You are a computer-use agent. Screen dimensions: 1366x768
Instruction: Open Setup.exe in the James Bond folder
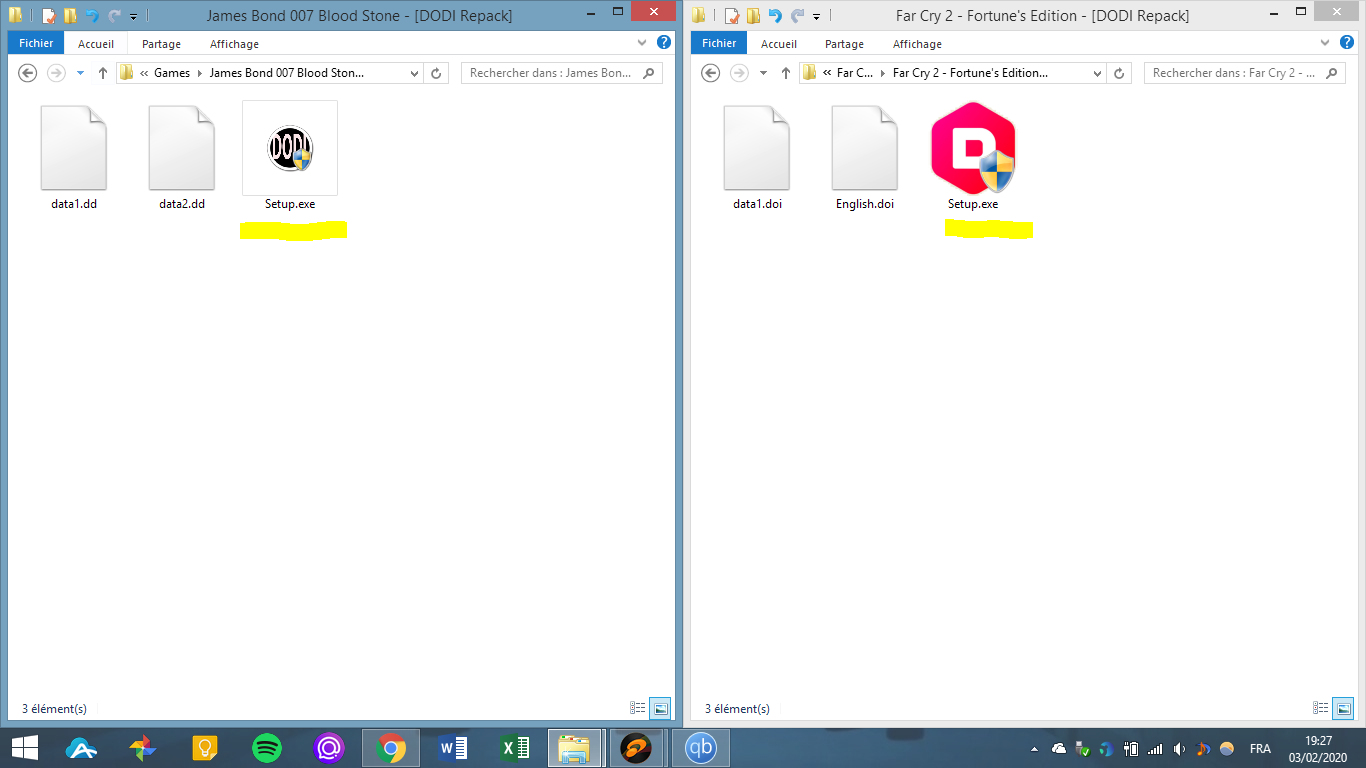point(290,150)
